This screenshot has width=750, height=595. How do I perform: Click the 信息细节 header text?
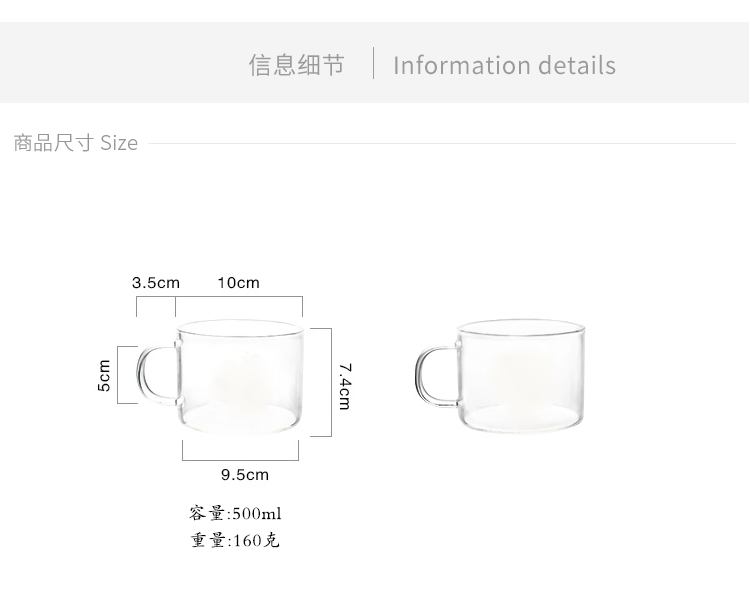point(296,65)
